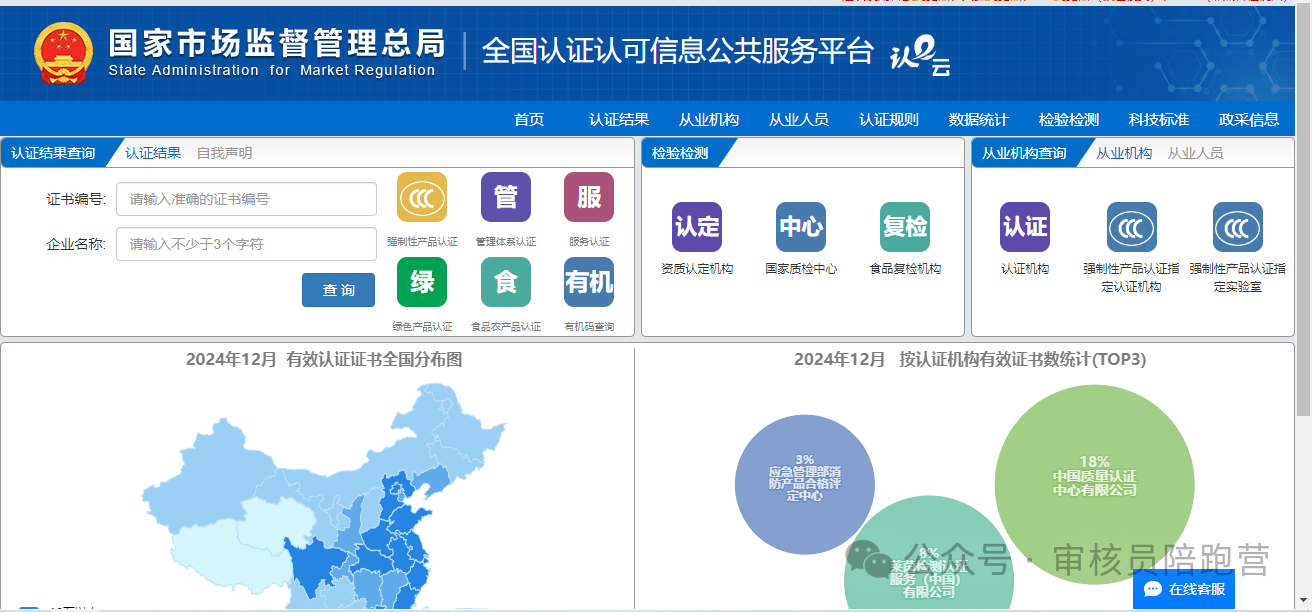Select the green 绿色产品认证 icon

point(422,283)
